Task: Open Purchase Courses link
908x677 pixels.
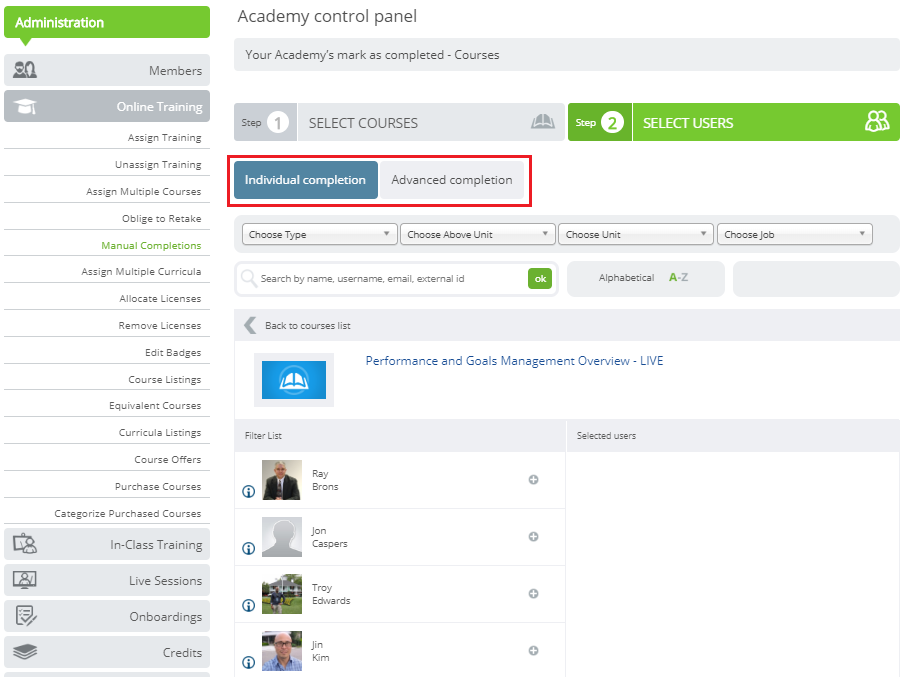Action: click(x=158, y=486)
